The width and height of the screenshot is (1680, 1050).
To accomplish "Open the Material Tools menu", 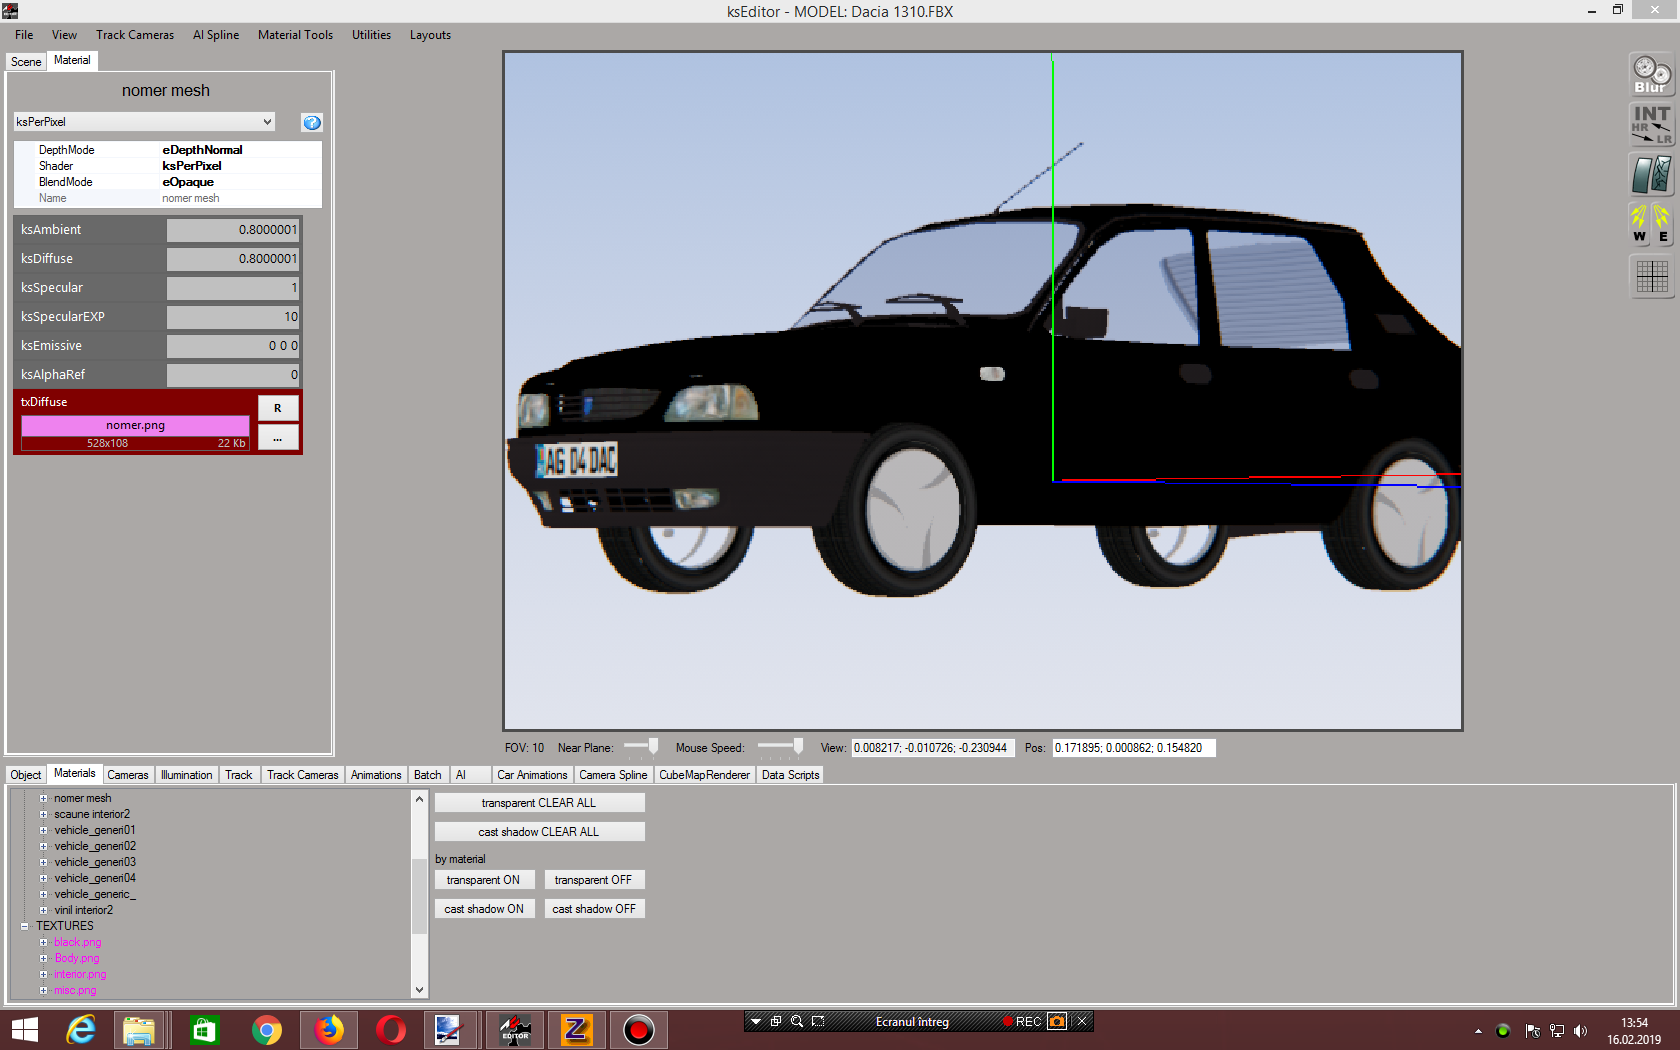I will tap(295, 35).
